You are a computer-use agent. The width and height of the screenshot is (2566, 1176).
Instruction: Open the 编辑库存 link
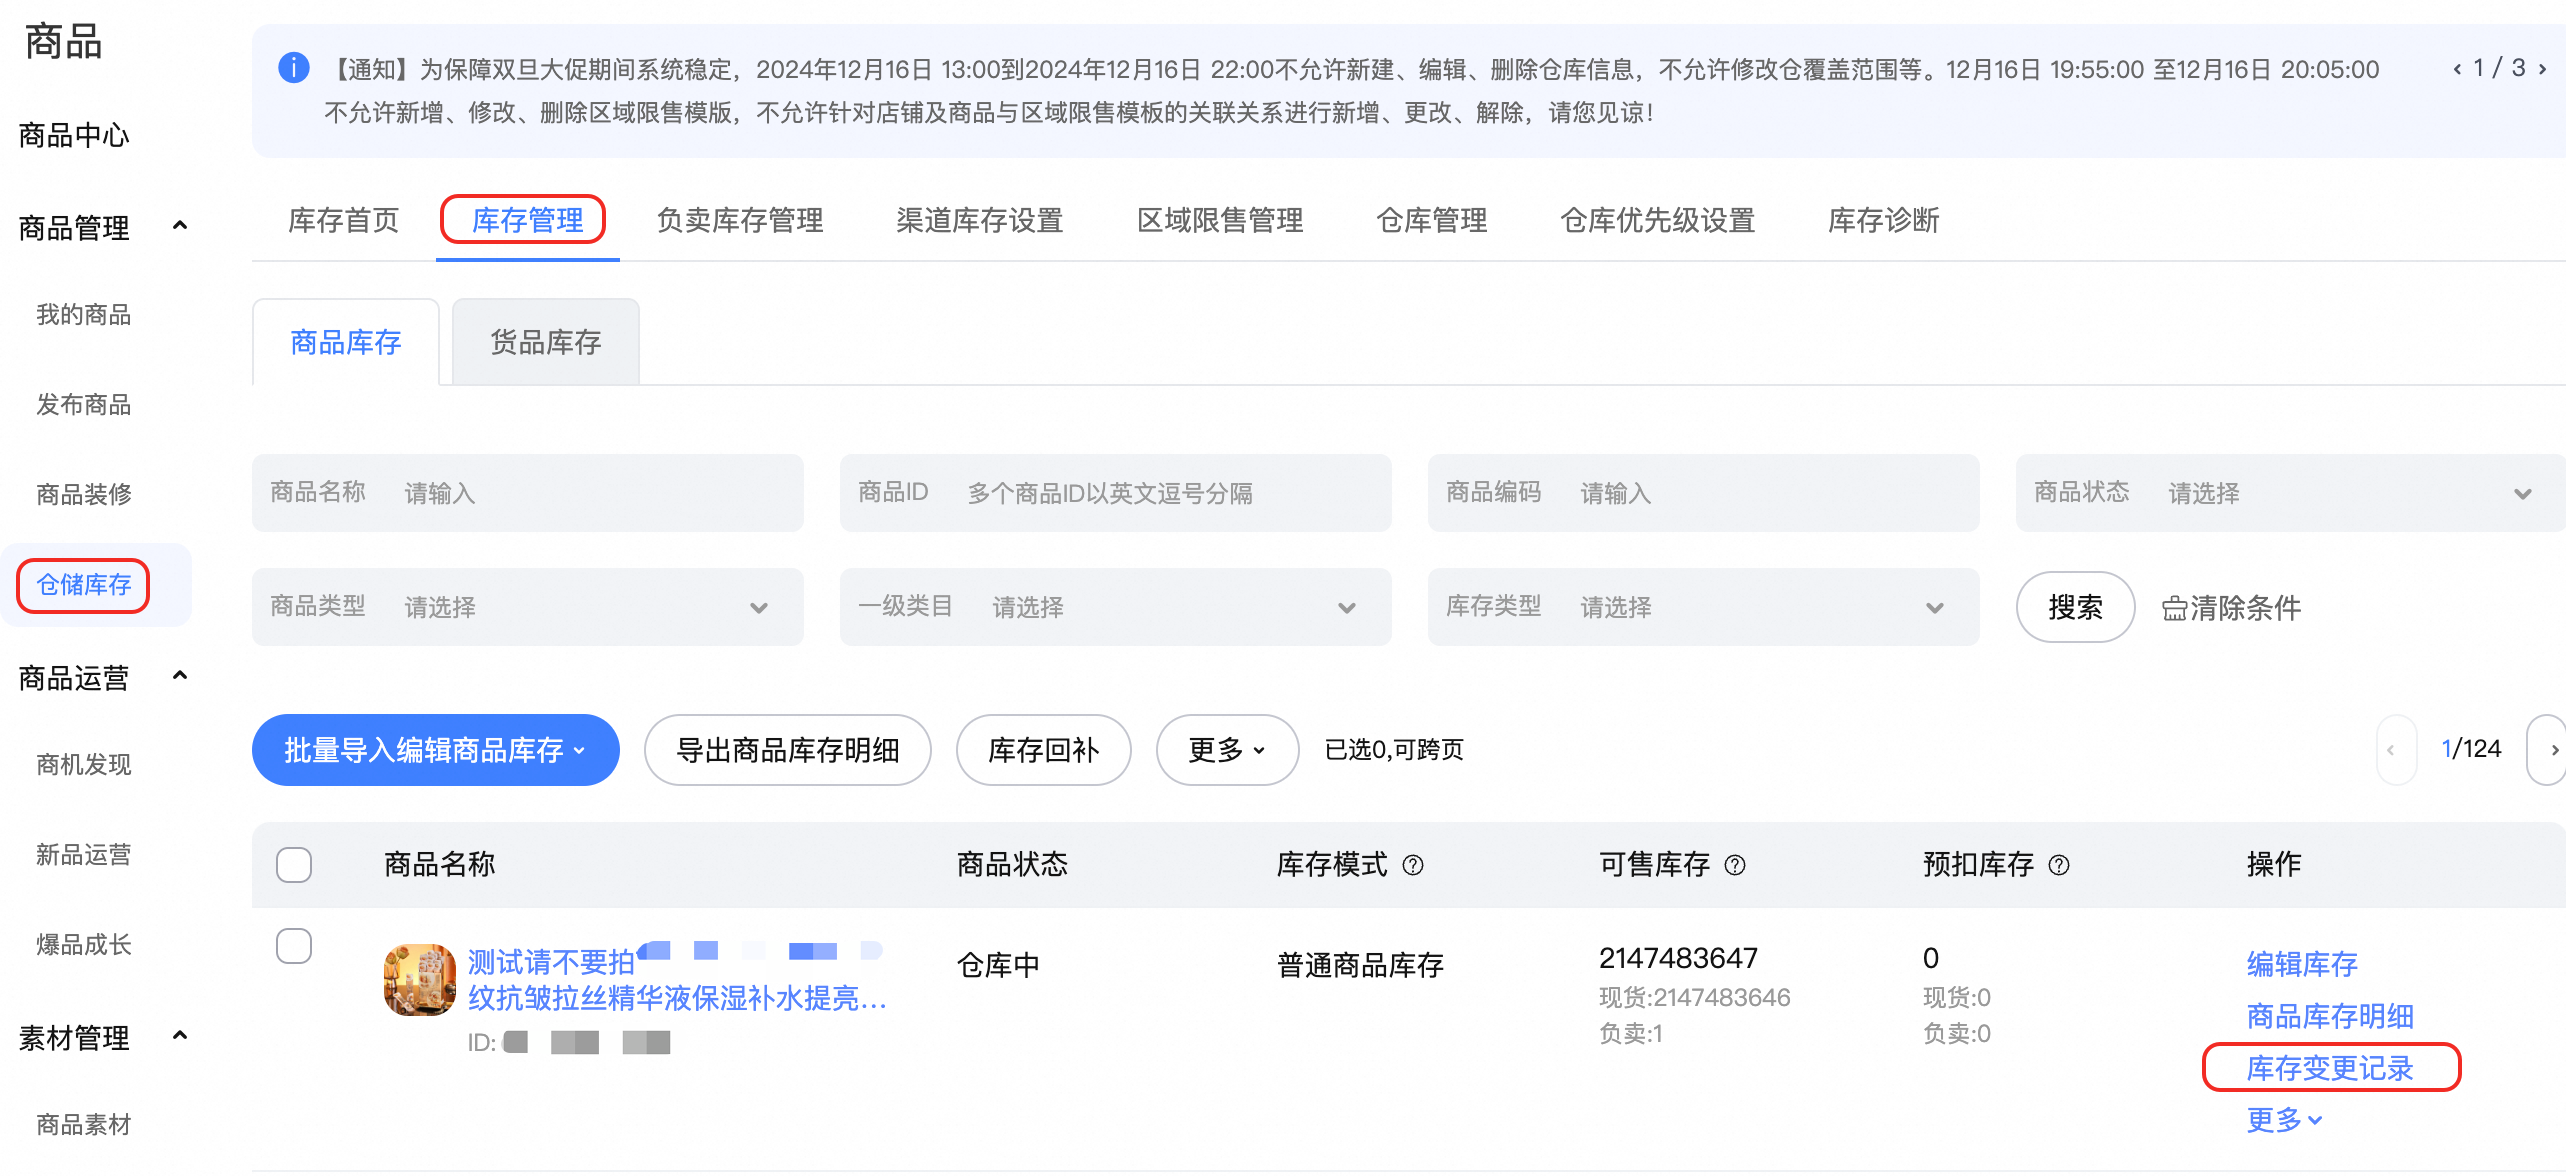(2302, 964)
